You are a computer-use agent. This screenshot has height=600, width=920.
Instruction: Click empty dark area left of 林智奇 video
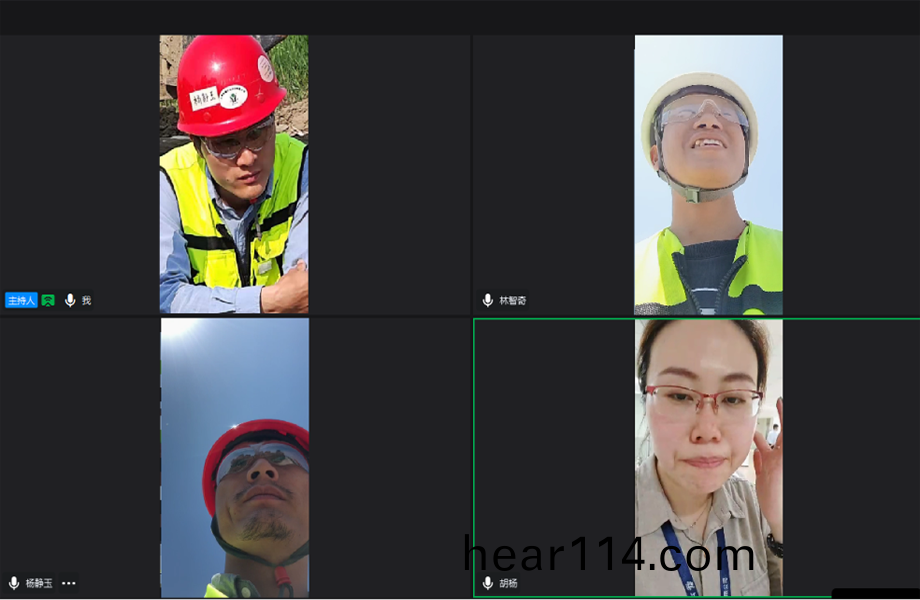553,175
